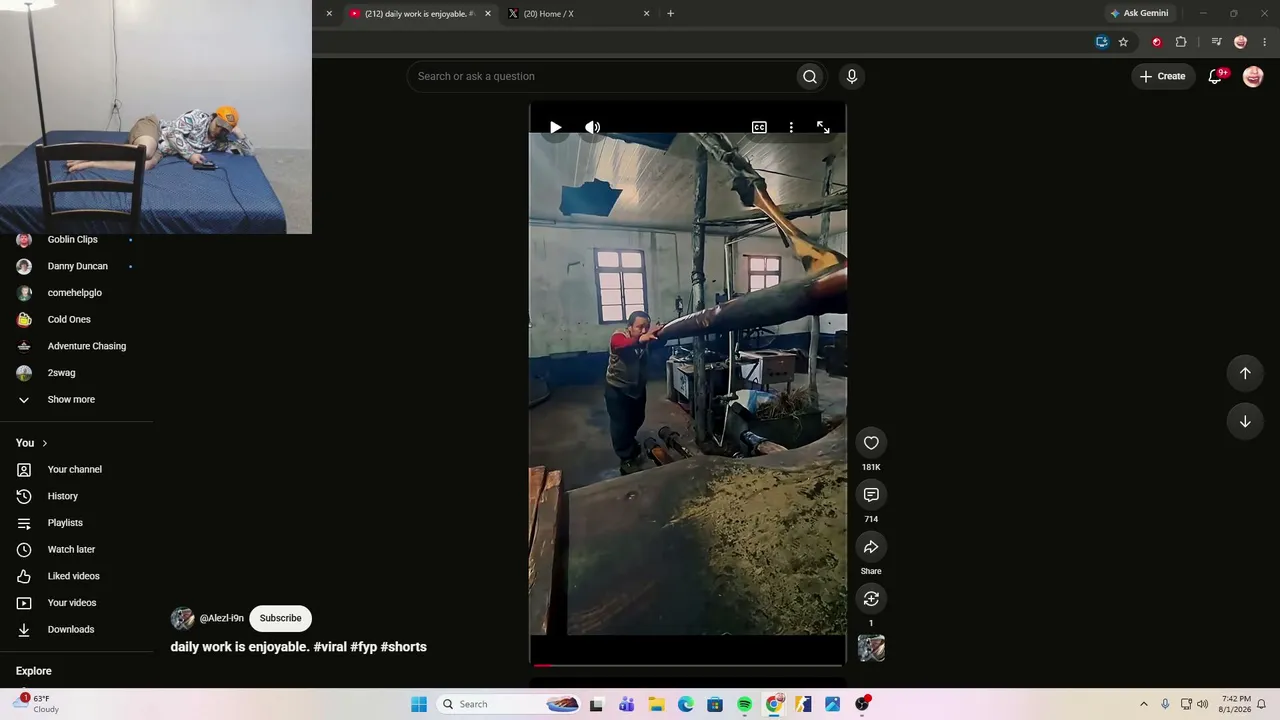Open YouTube notifications bell

(x=1216, y=76)
